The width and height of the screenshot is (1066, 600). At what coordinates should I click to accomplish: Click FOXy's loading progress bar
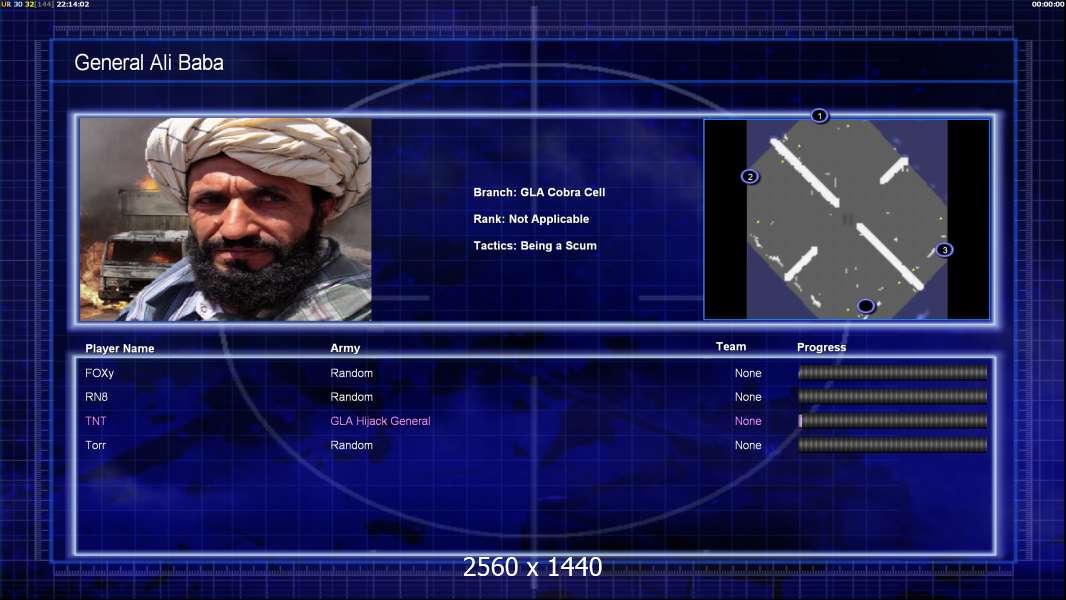(892, 373)
